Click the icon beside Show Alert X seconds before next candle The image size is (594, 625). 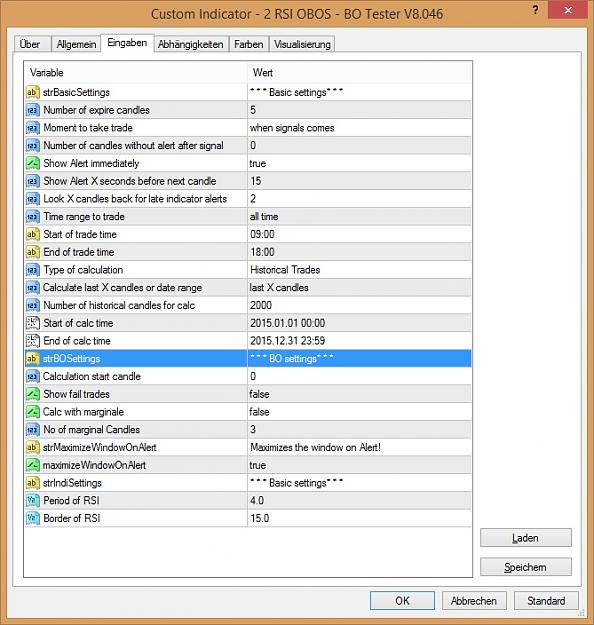coord(33,181)
